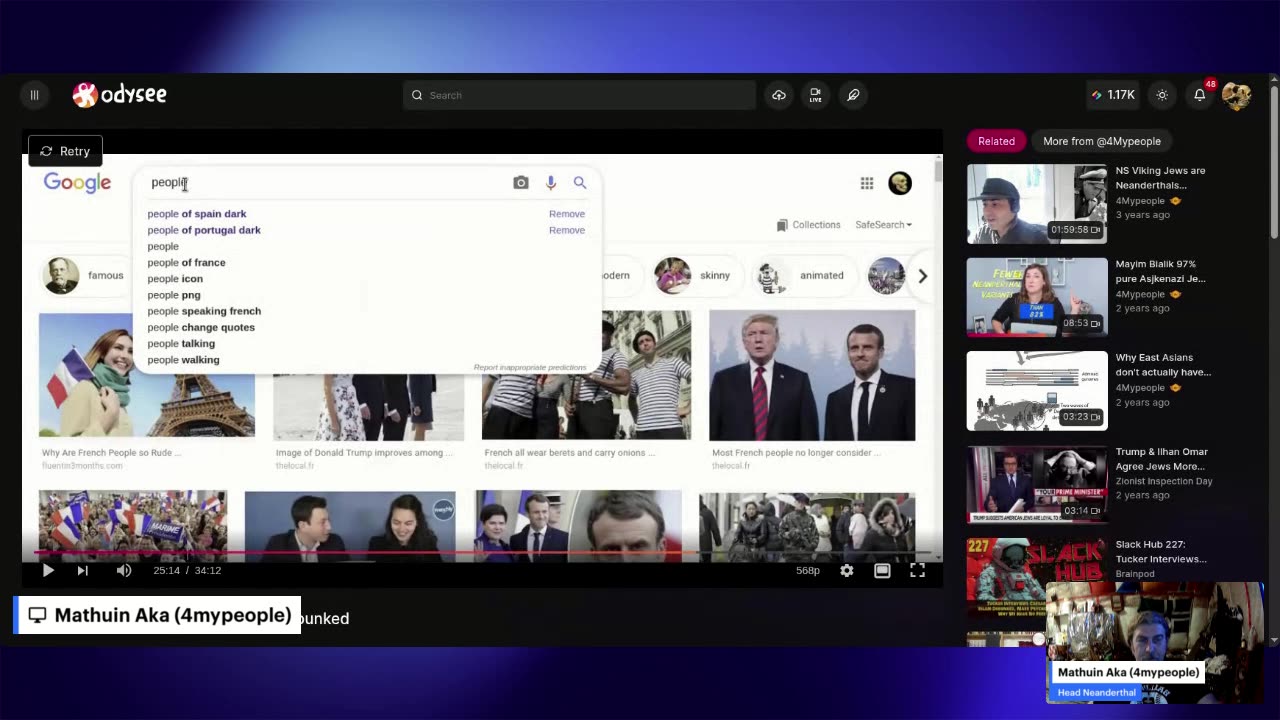Select suggestion people of france

pyautogui.click(x=187, y=263)
